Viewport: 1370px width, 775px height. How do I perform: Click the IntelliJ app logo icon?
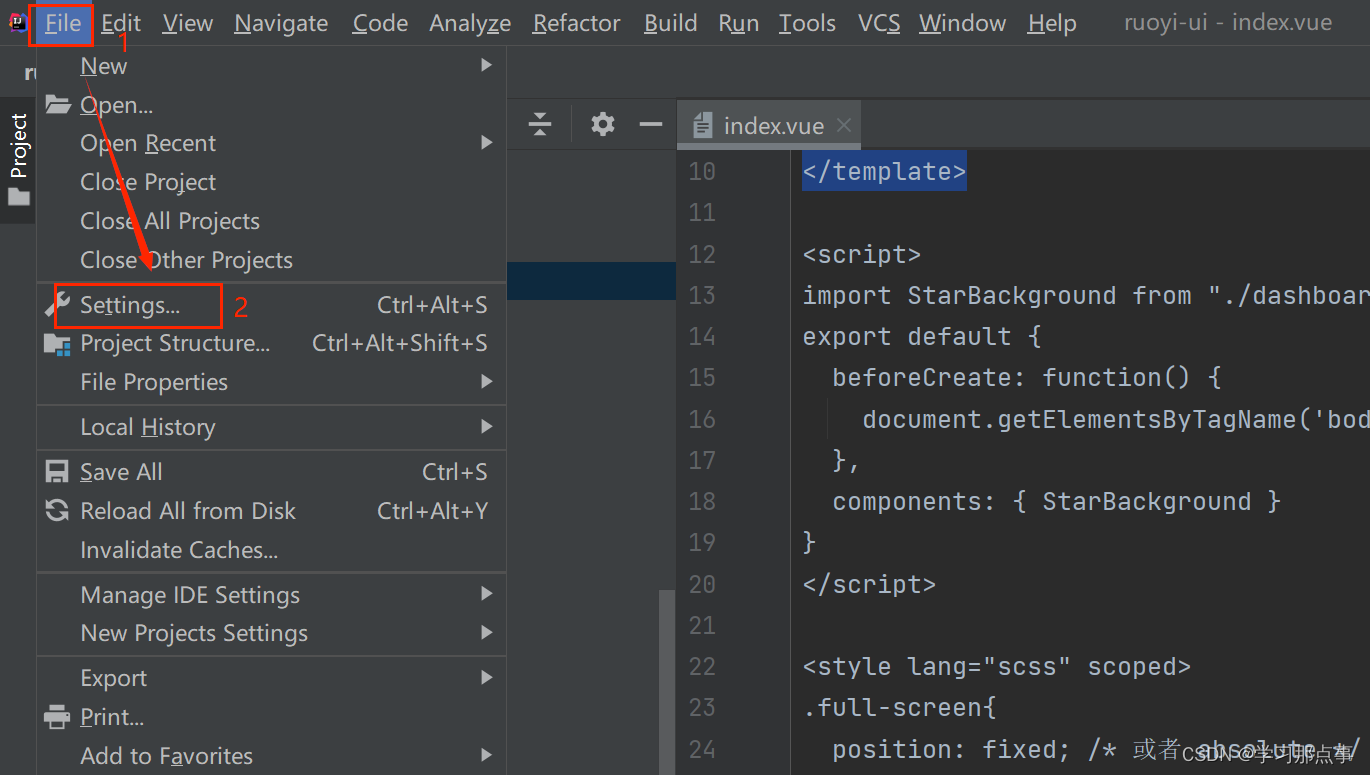(17, 22)
